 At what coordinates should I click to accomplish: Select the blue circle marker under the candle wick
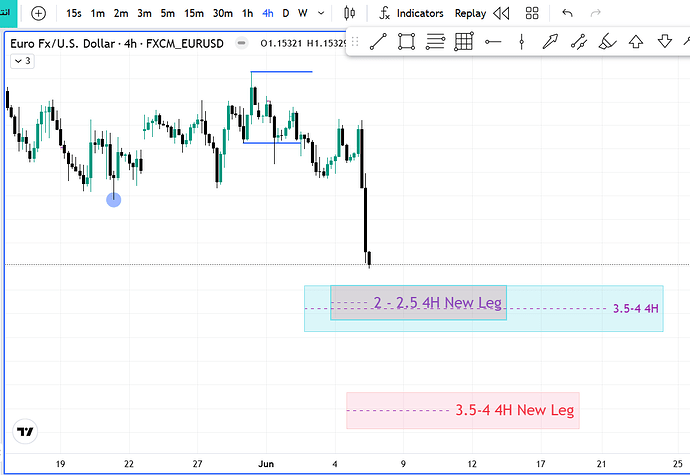pyautogui.click(x=114, y=200)
